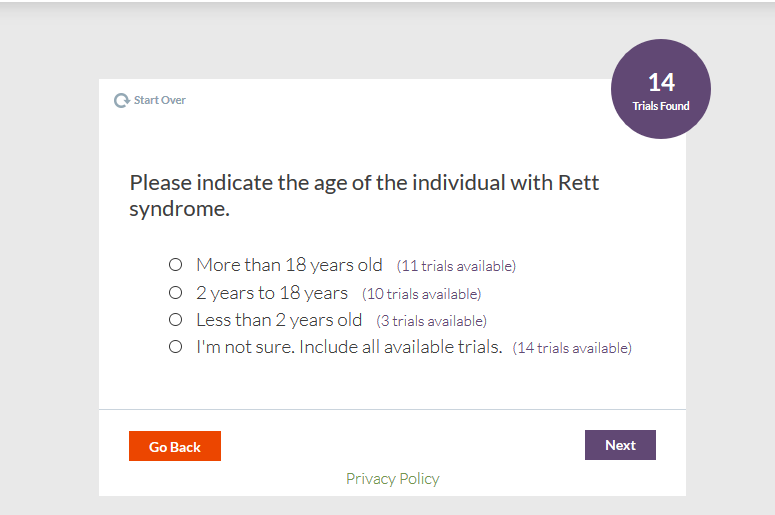Click the Trials Found label in badge
The height and width of the screenshot is (515, 775).
[x=661, y=106]
